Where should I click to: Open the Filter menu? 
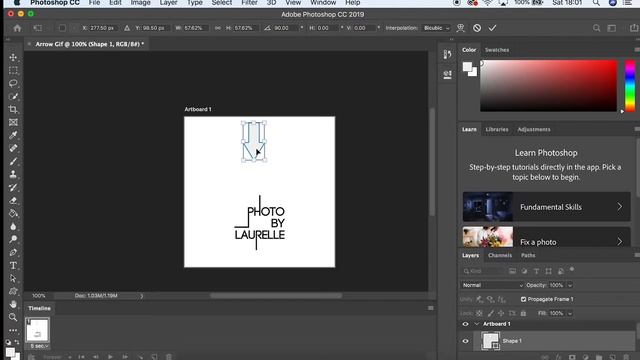249,3
